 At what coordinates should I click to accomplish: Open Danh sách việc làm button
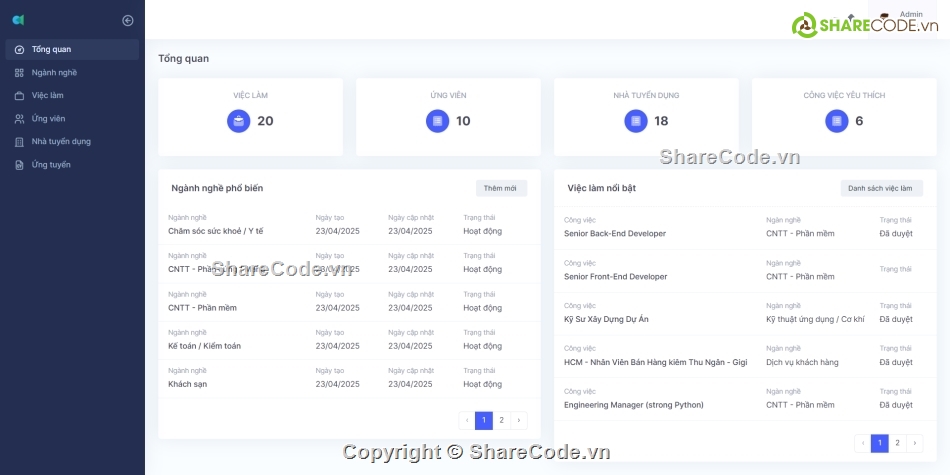pyautogui.click(x=882, y=188)
